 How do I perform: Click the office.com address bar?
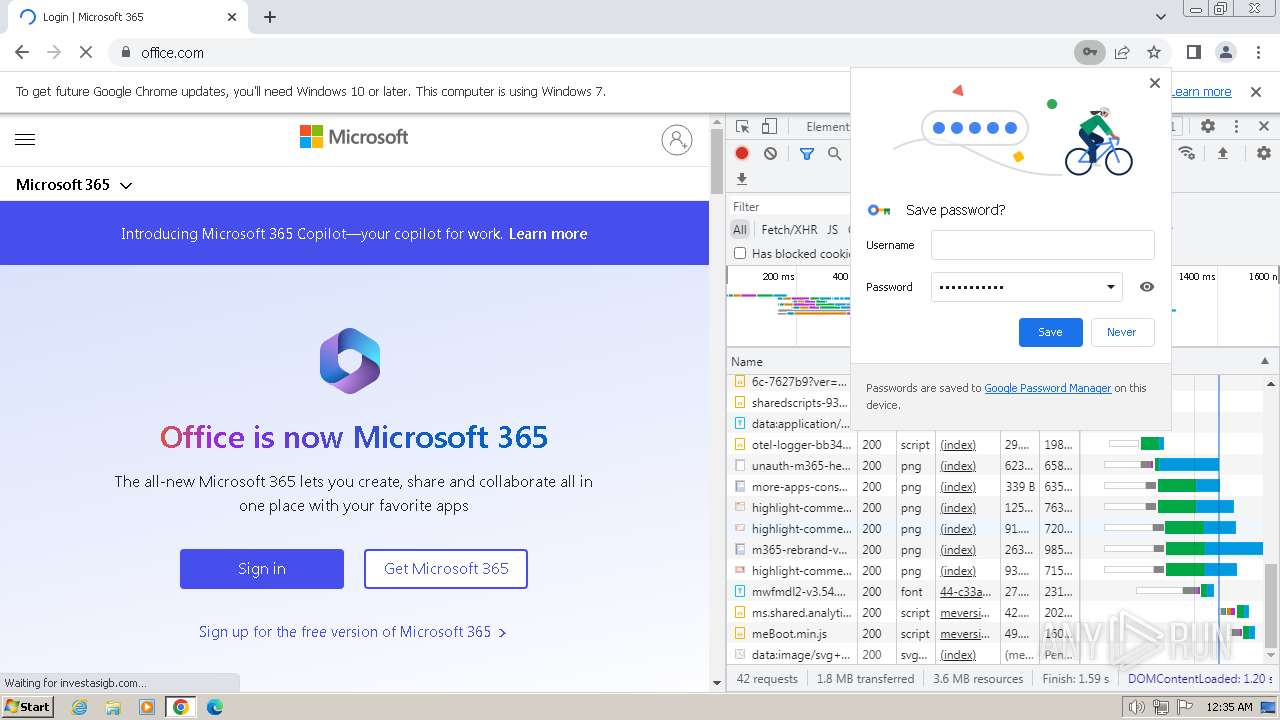click(590, 52)
